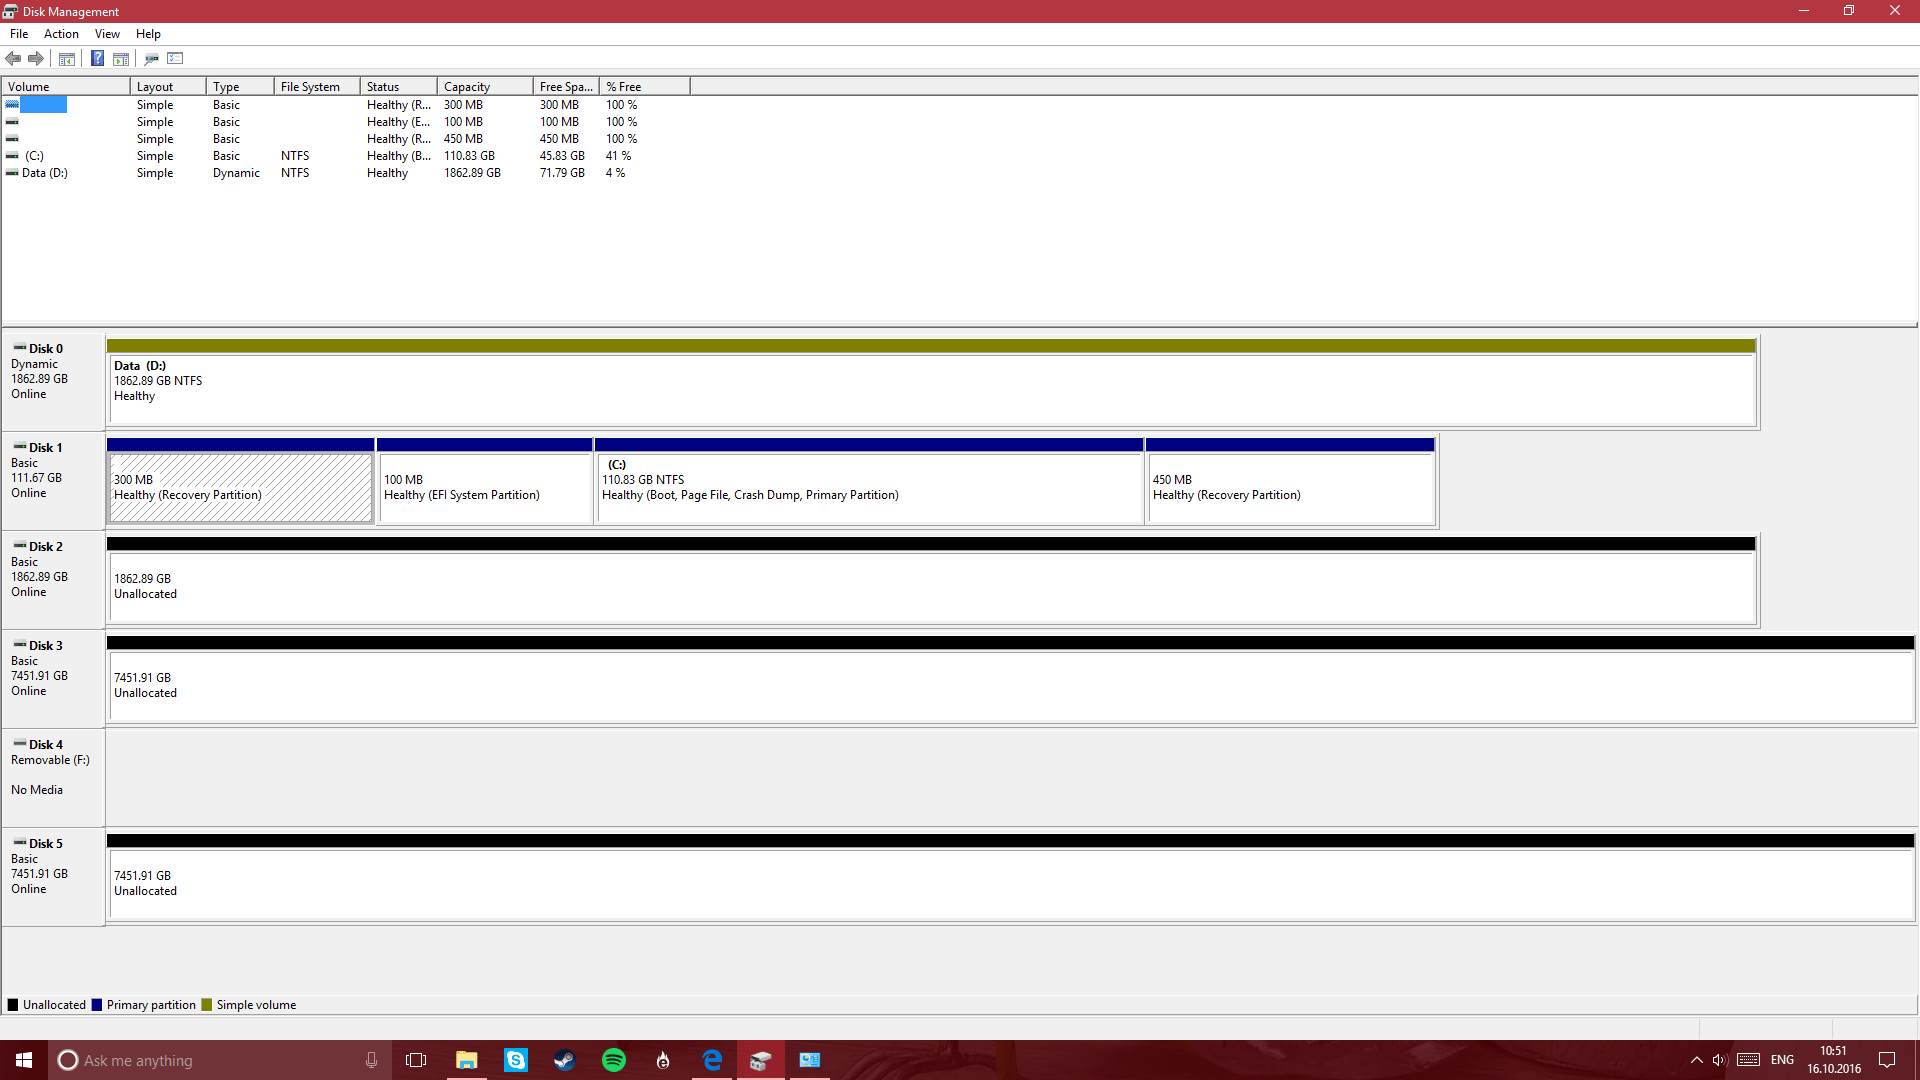Select the (C:) partition block on Disk 1
Viewport: 1920px width, 1080px height.
coord(868,488)
